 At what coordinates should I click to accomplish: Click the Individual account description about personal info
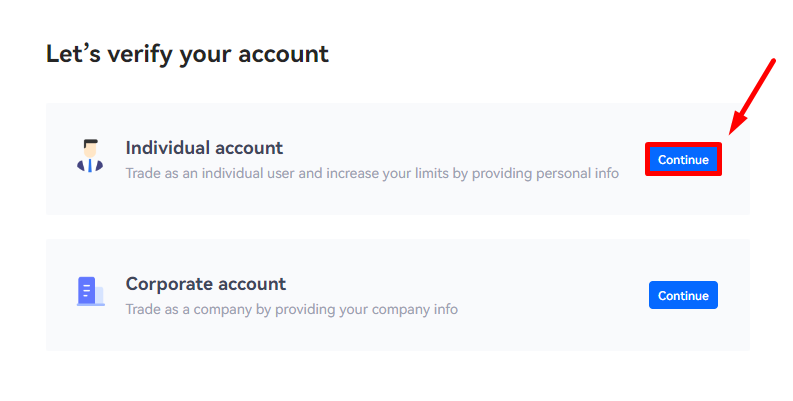click(x=372, y=173)
